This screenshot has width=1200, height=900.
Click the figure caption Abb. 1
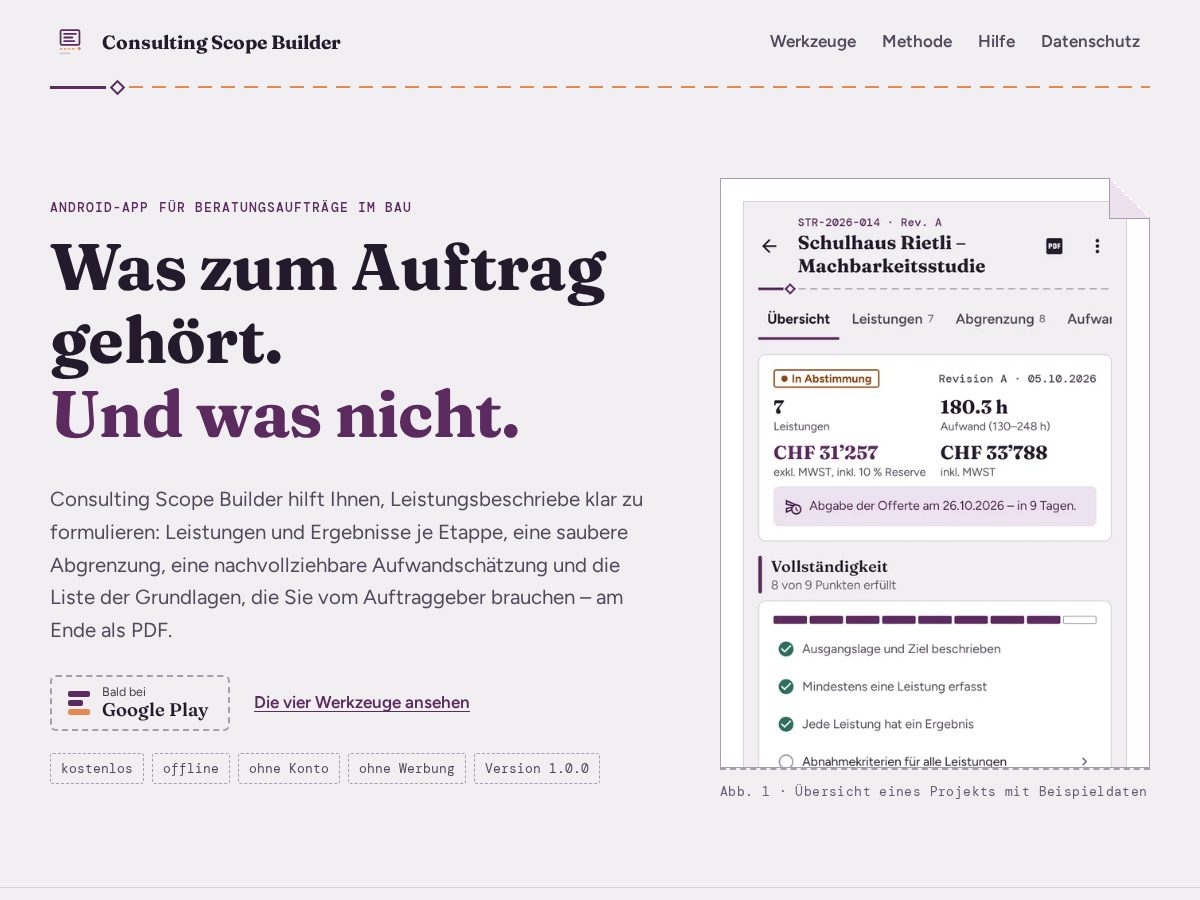(x=933, y=791)
